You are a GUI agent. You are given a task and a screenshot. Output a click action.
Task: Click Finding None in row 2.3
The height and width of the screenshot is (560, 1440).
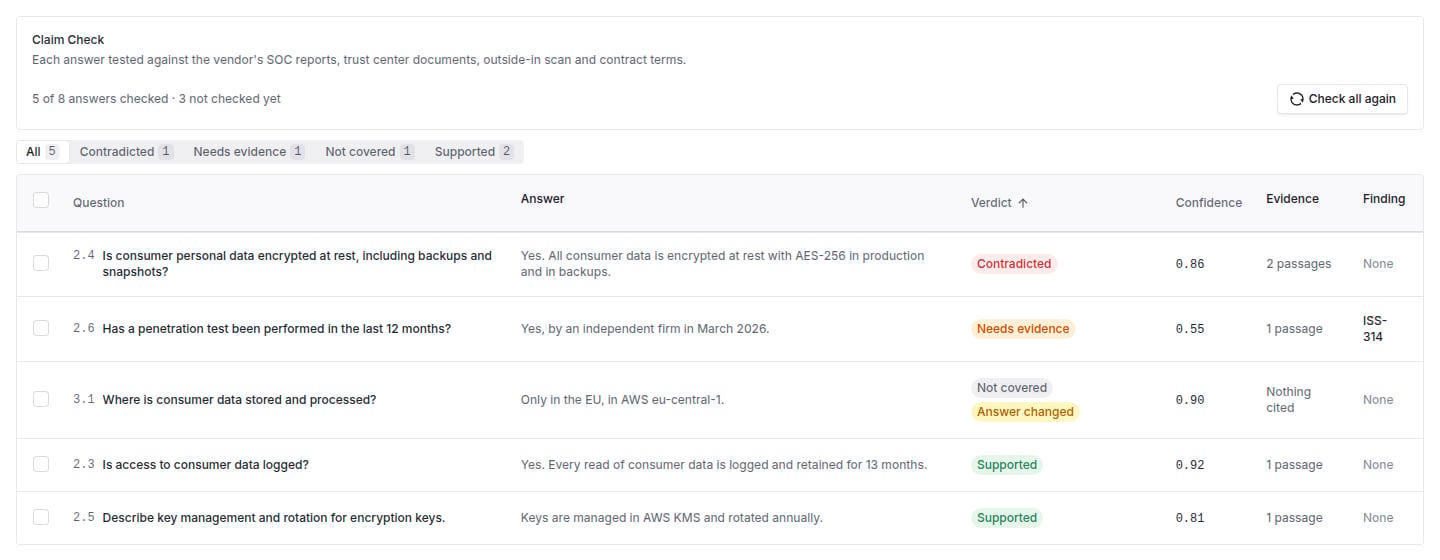coord(1378,465)
